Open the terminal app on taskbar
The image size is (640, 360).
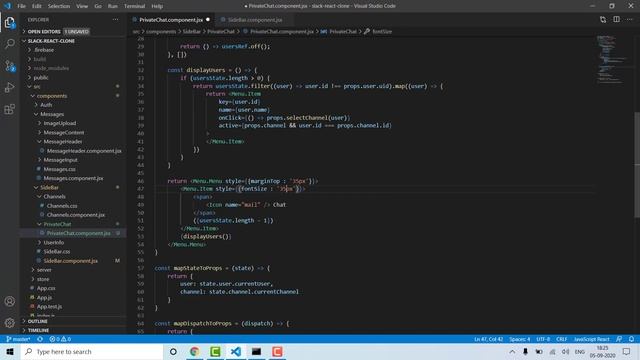point(256,352)
